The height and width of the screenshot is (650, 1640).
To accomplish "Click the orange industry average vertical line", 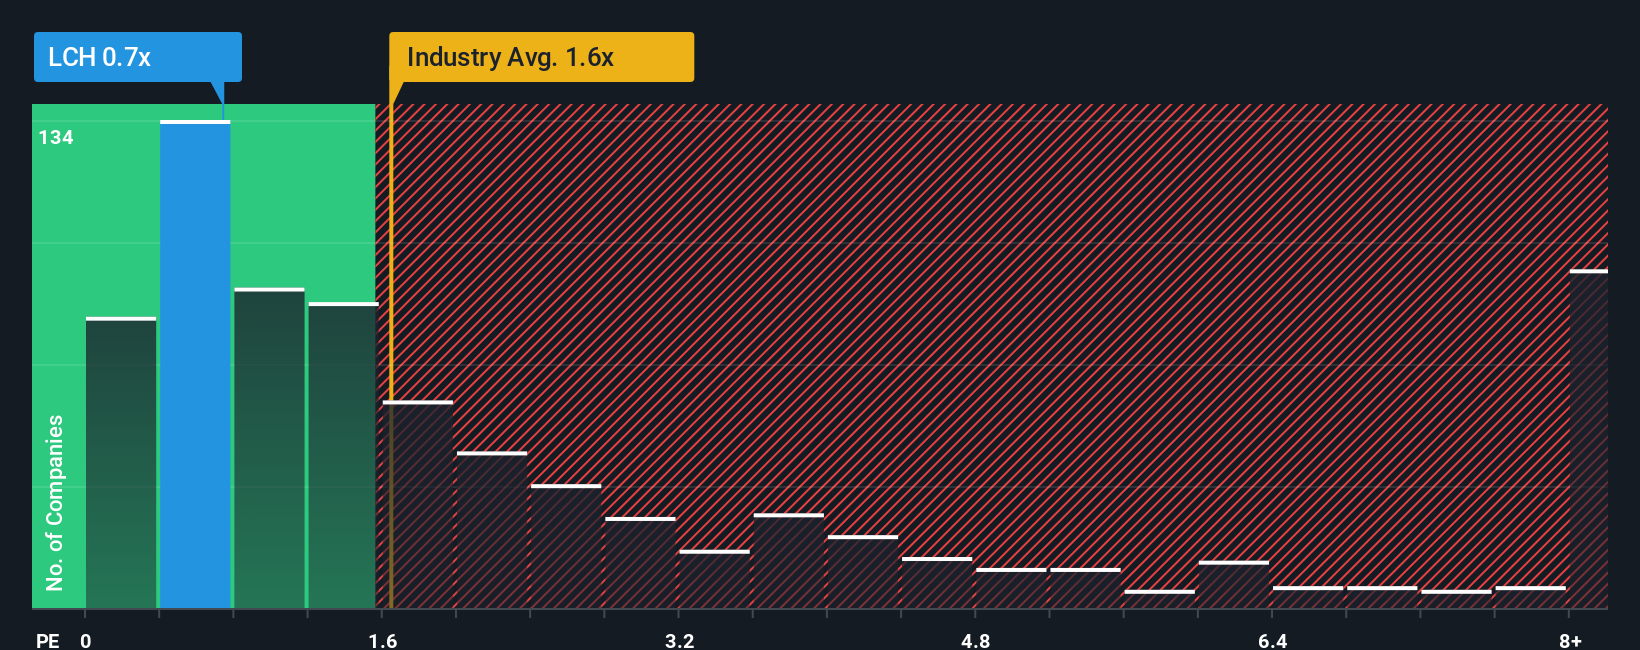I will tap(390, 356).
